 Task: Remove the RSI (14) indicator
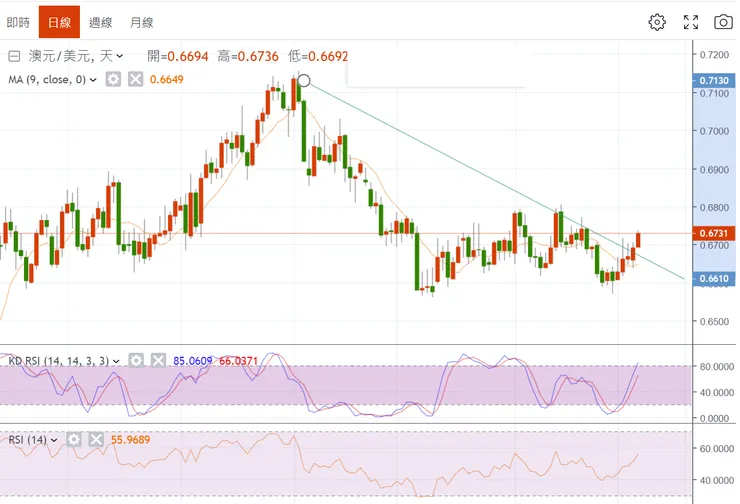[95, 439]
